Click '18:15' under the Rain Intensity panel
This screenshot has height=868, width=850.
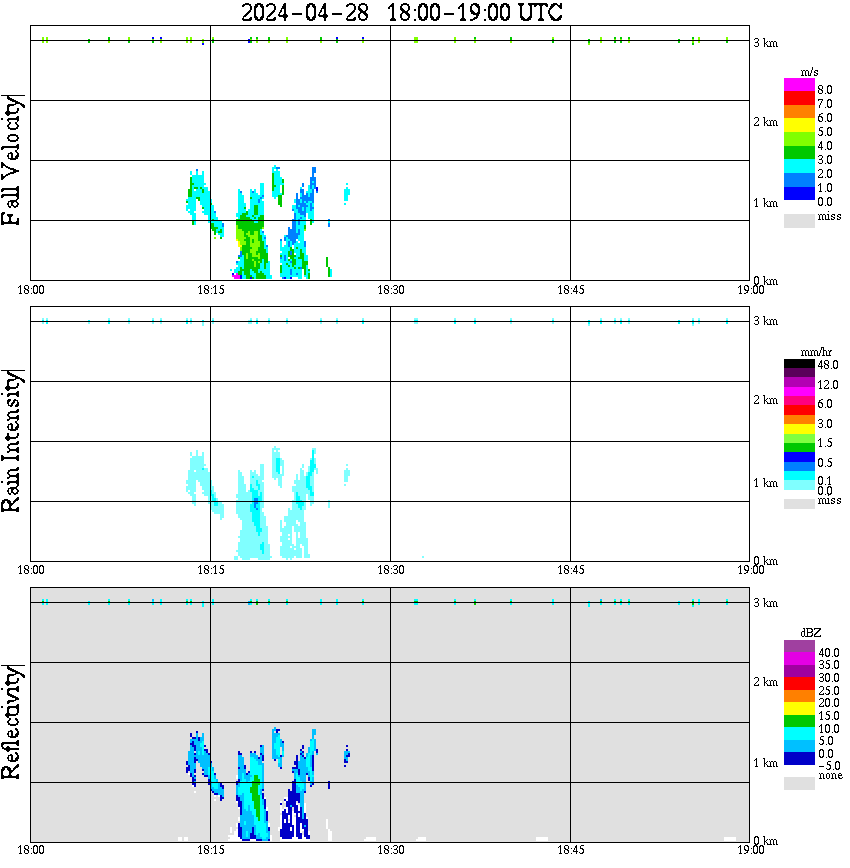[x=210, y=570]
